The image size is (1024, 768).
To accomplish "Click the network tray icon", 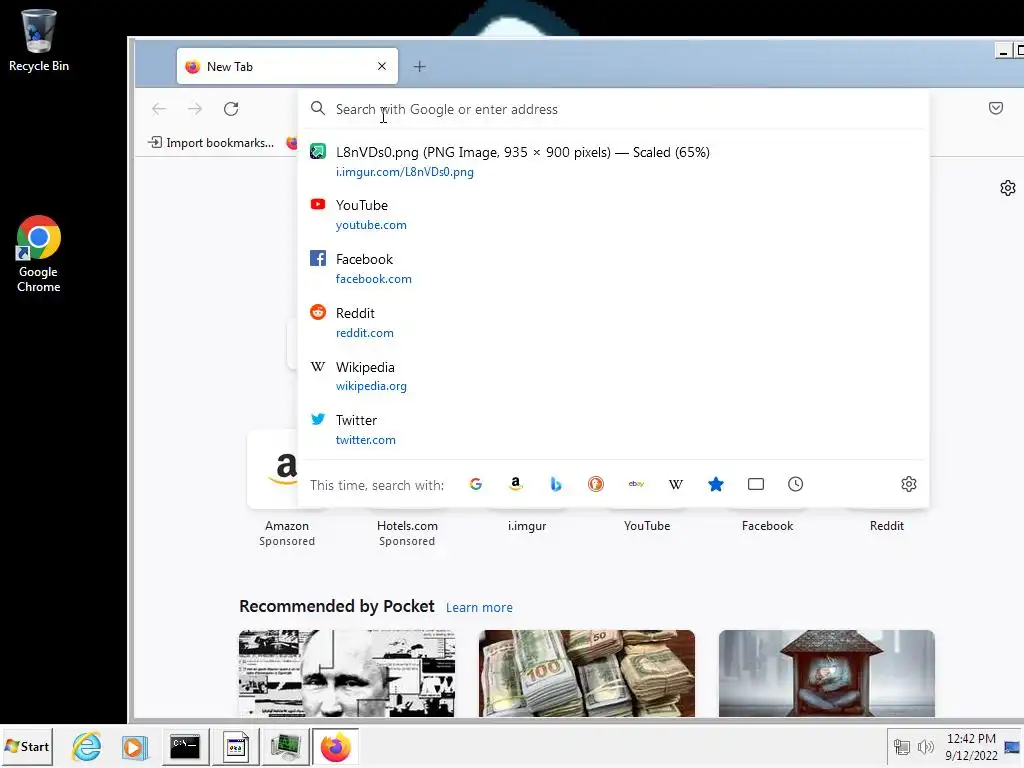I will tap(902, 746).
